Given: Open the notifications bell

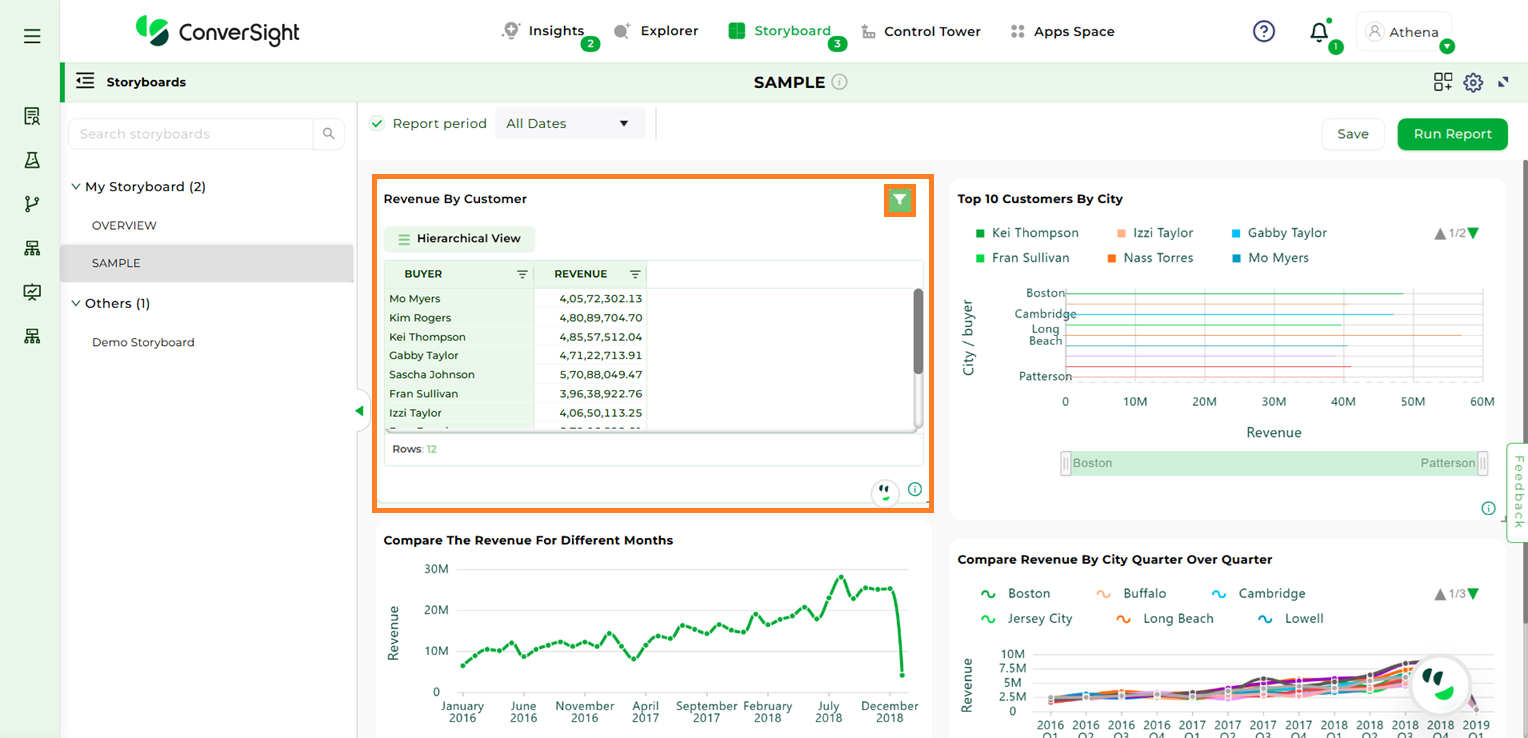Looking at the screenshot, I should pos(1319,32).
